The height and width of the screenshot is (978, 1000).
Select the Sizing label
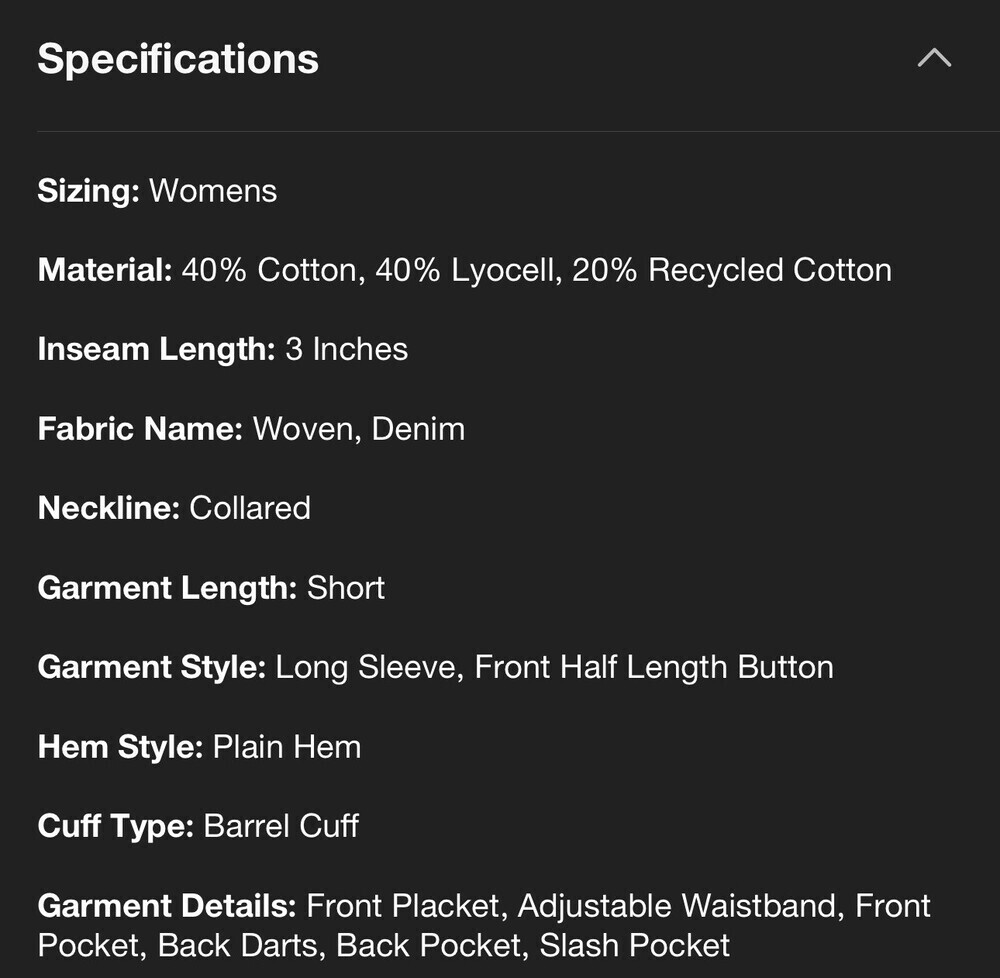click(x=89, y=191)
